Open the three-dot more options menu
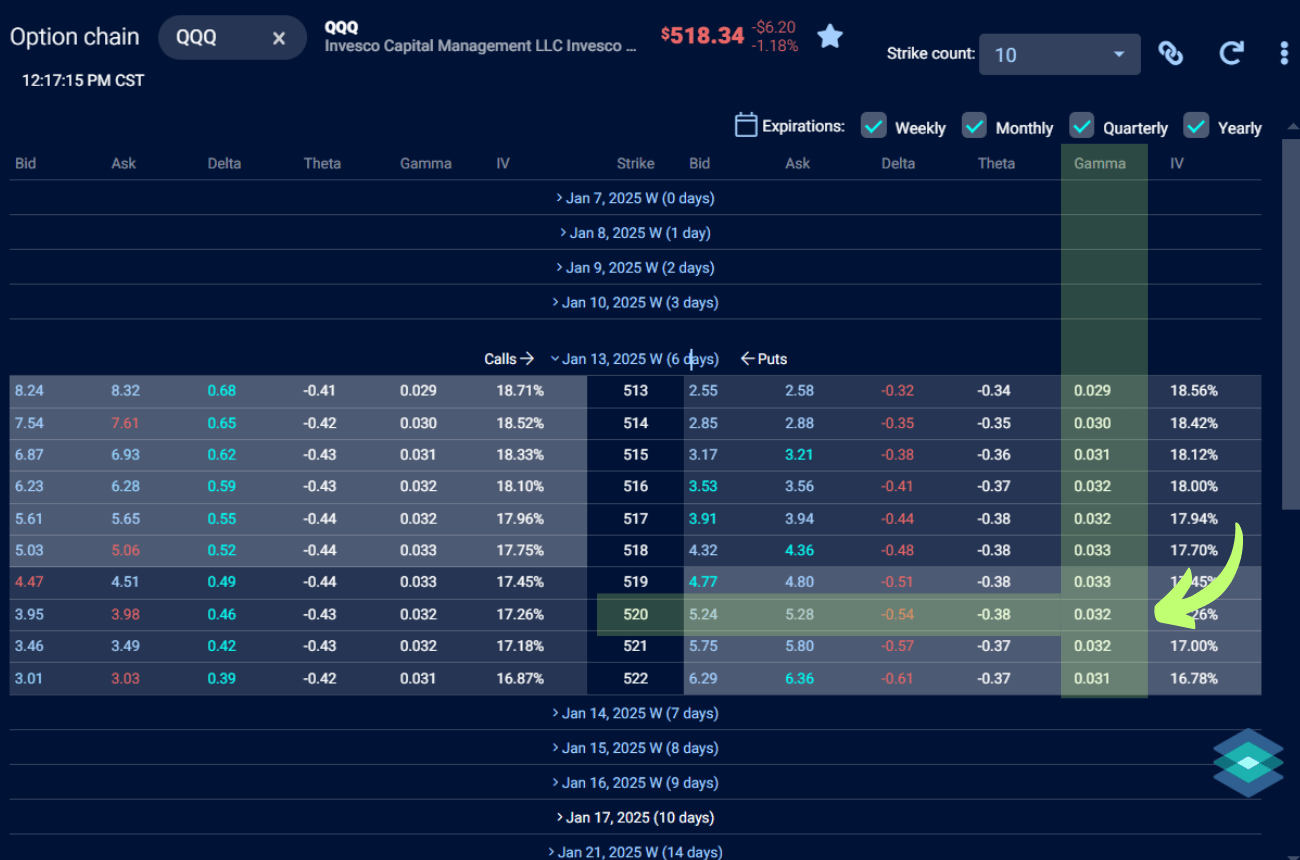 (x=1284, y=53)
